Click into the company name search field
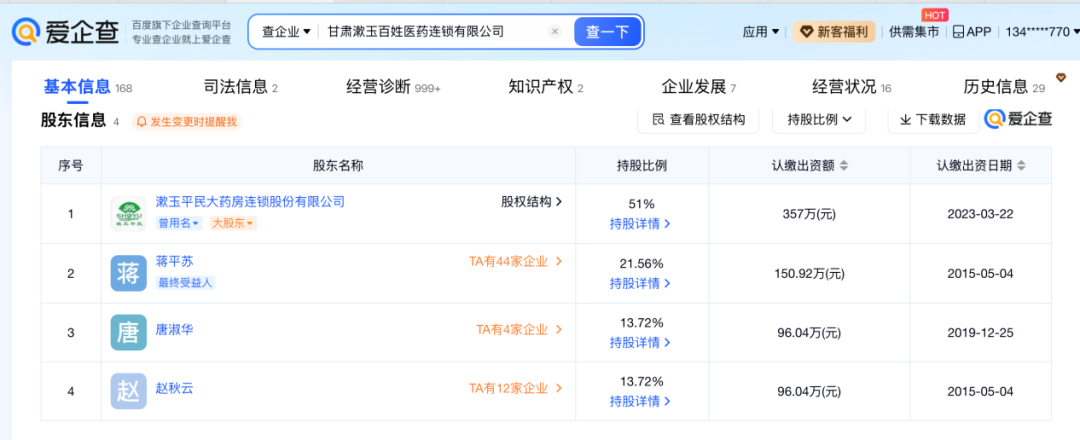 click(434, 32)
